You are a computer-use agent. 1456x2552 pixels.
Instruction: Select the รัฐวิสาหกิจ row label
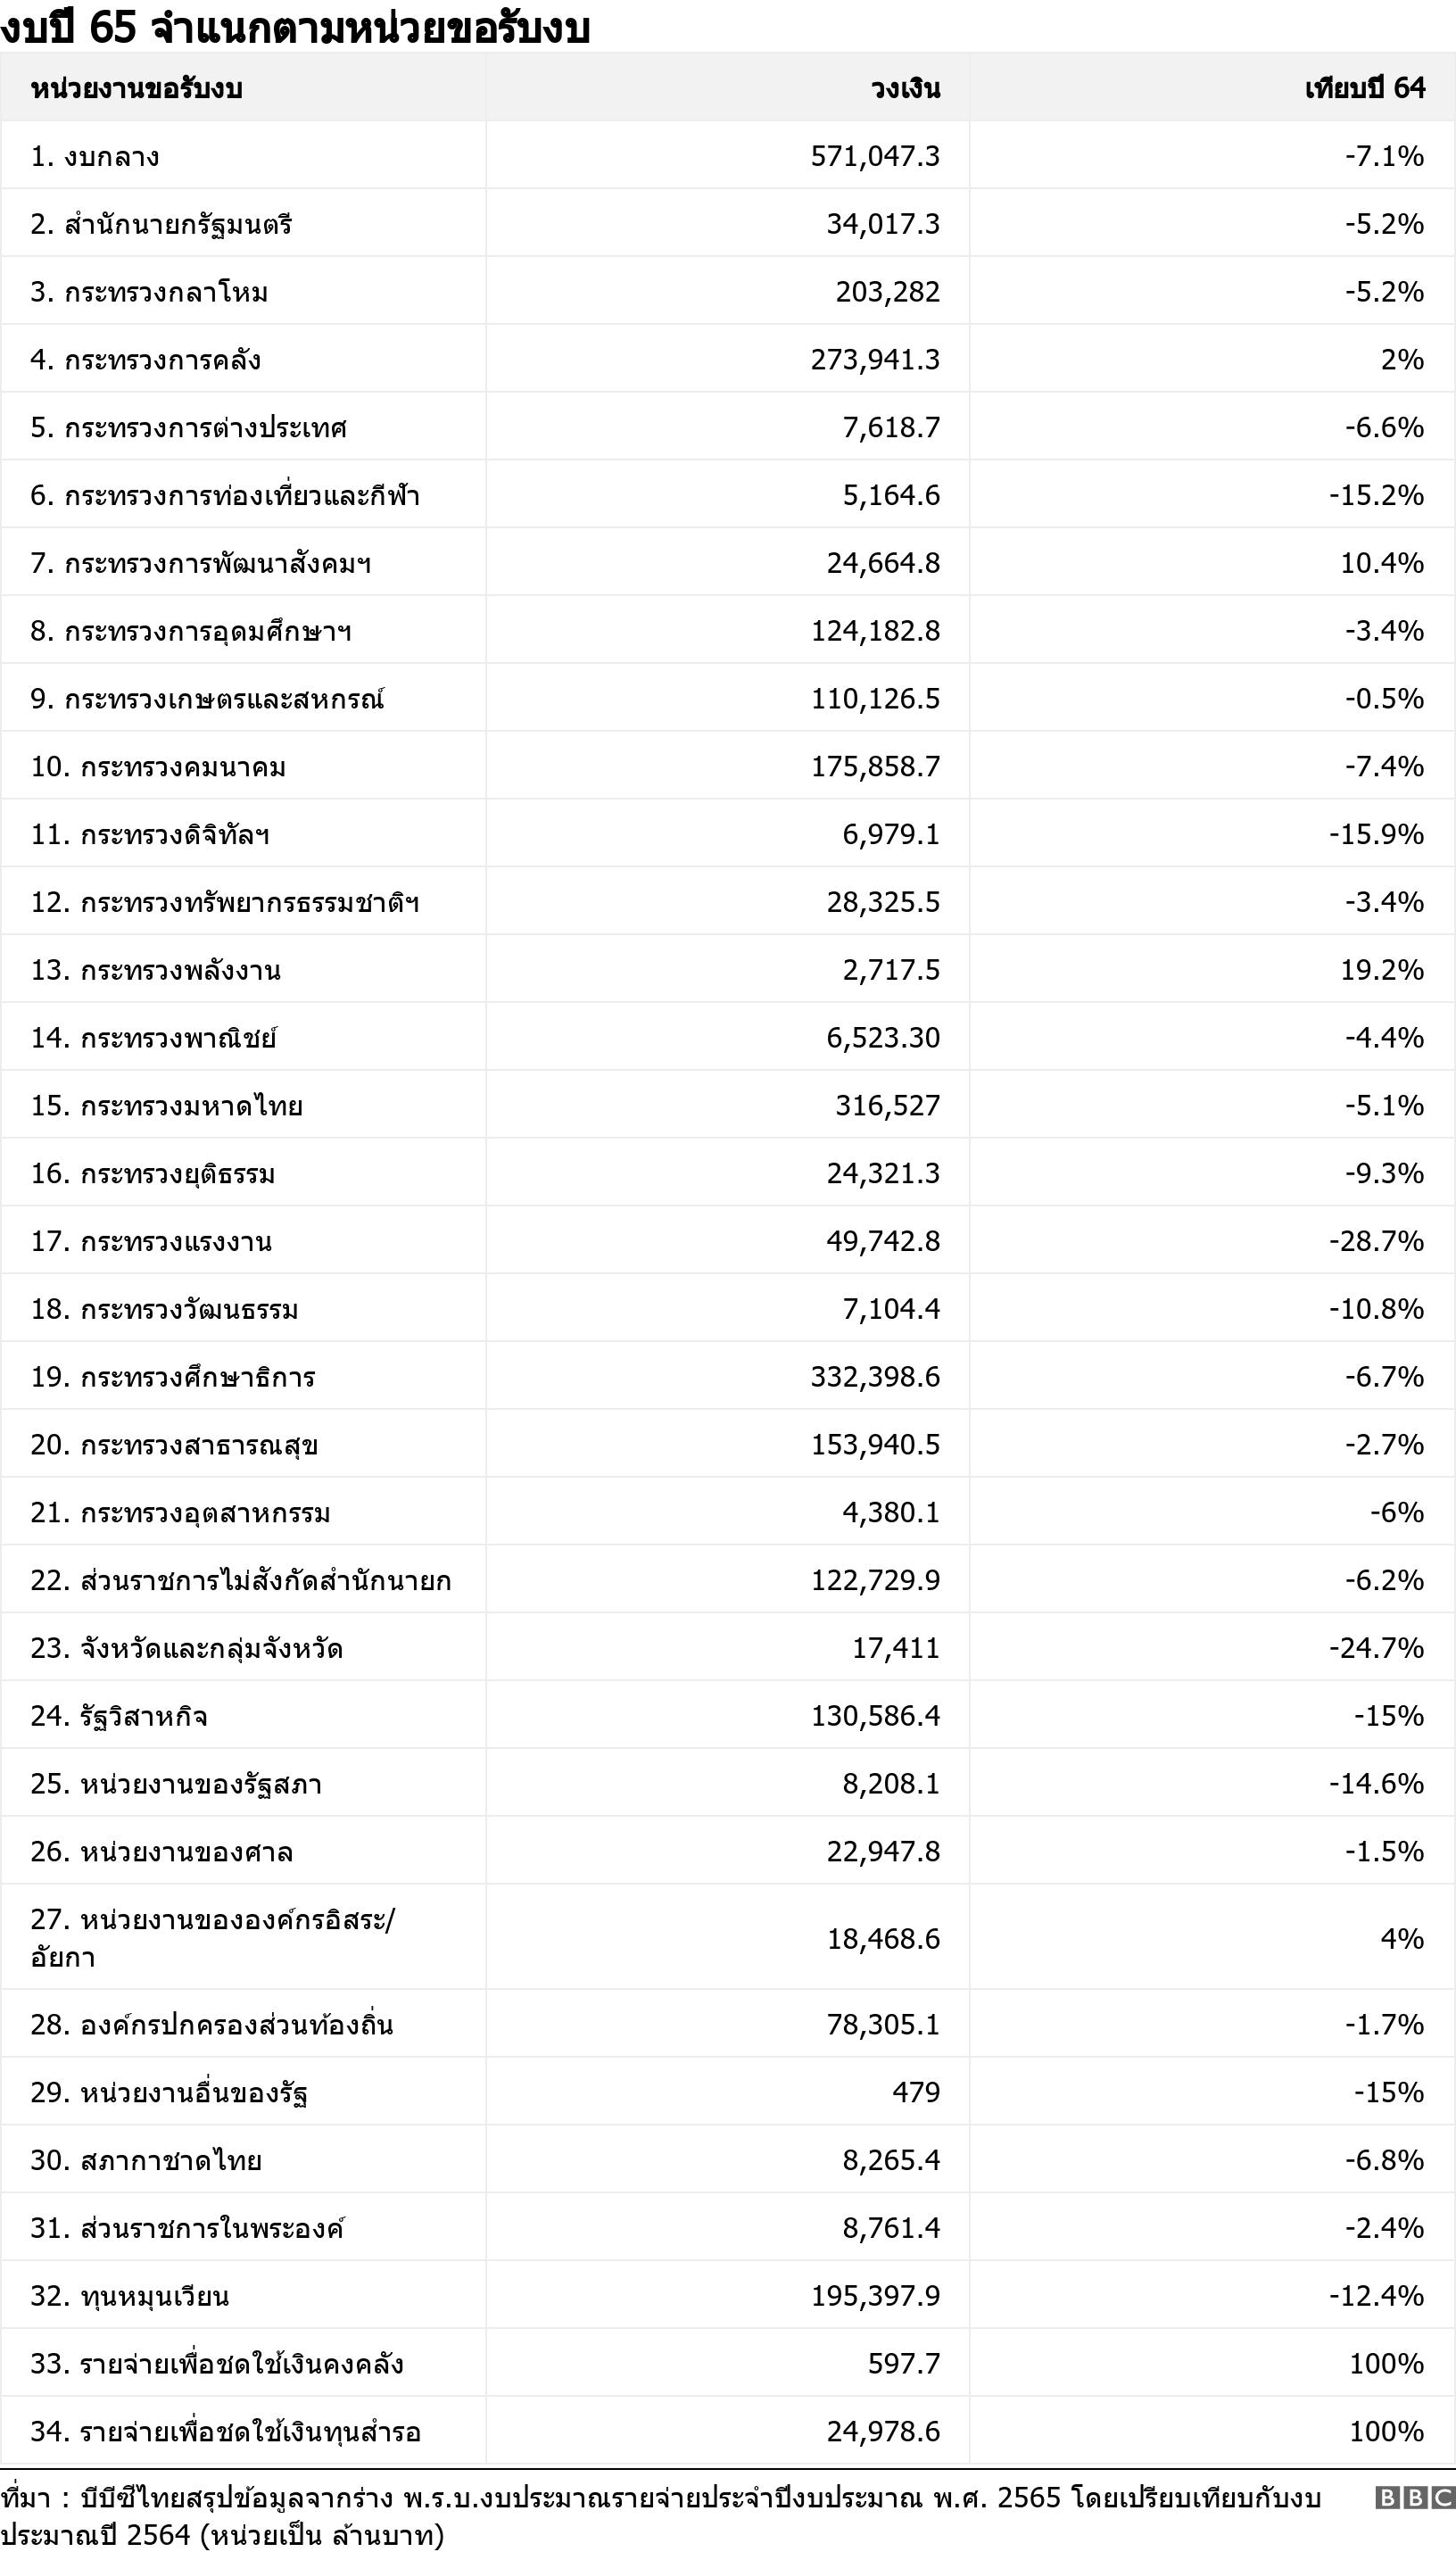[119, 1716]
